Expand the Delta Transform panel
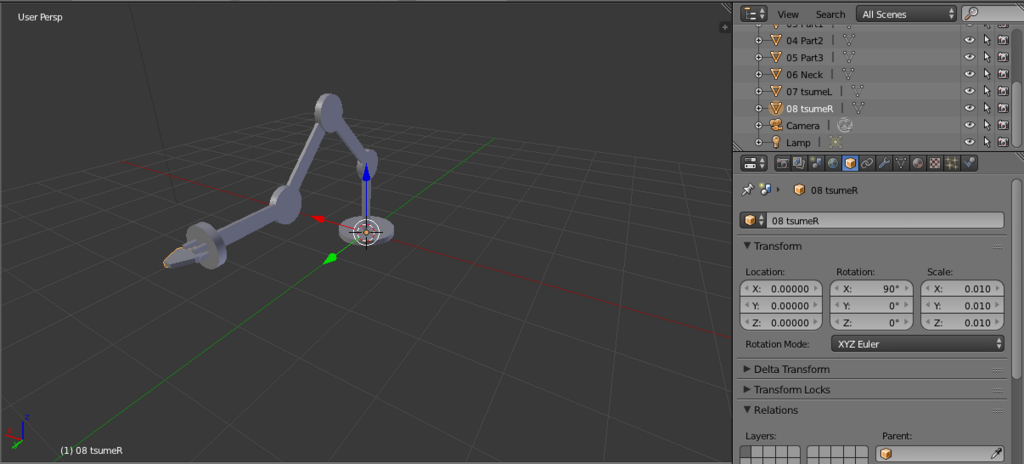The width and height of the screenshot is (1024, 464). (x=748, y=369)
